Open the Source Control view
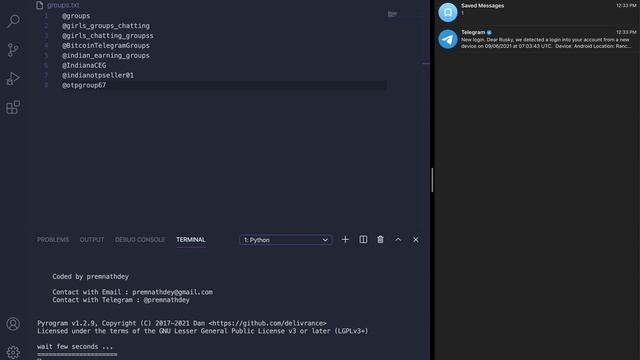 click(13, 50)
